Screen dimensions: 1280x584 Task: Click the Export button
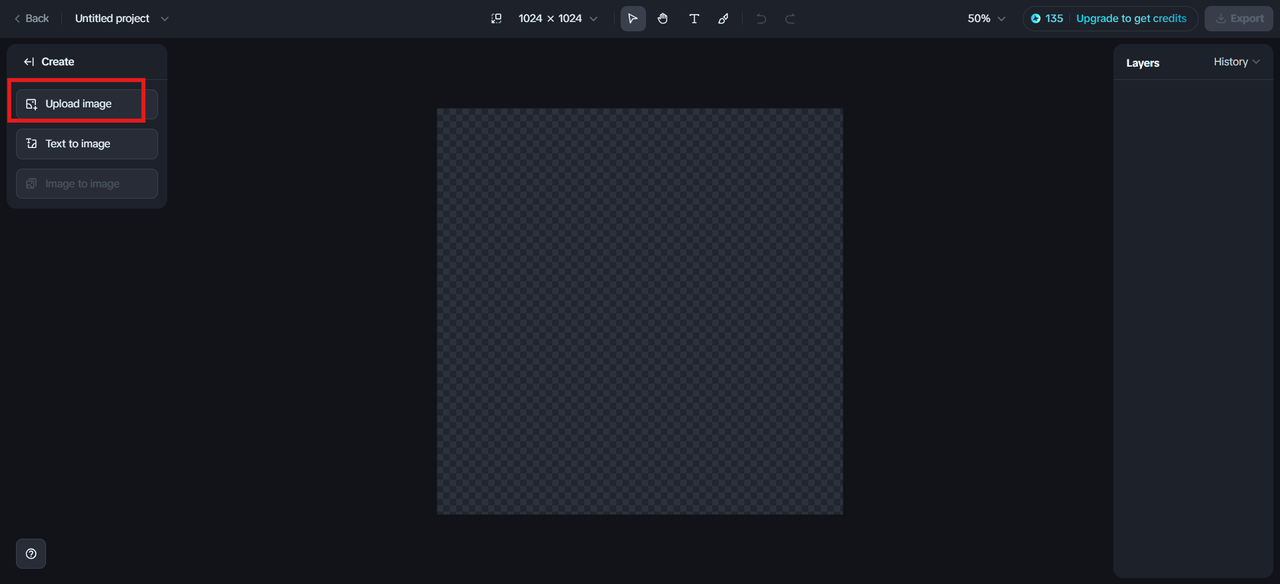(1239, 18)
